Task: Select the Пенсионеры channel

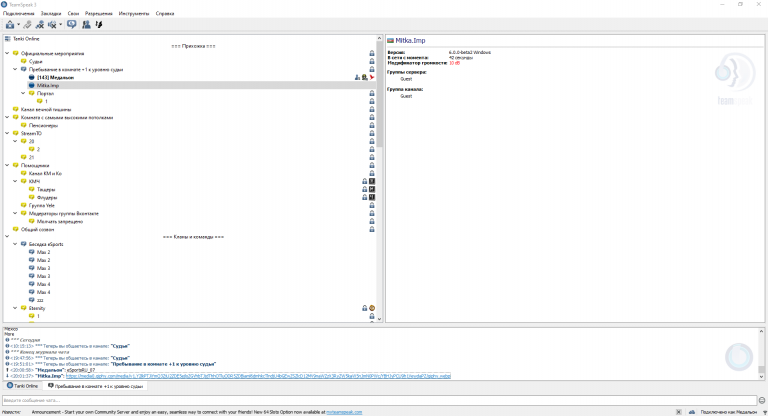Action: (x=43, y=125)
